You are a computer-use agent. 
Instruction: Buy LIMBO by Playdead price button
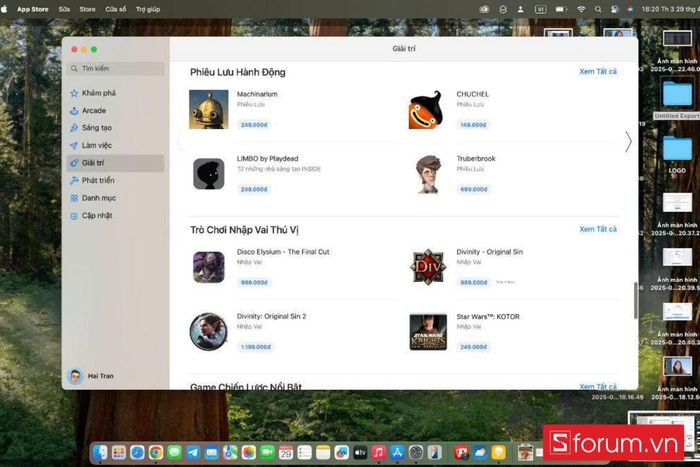(254, 189)
